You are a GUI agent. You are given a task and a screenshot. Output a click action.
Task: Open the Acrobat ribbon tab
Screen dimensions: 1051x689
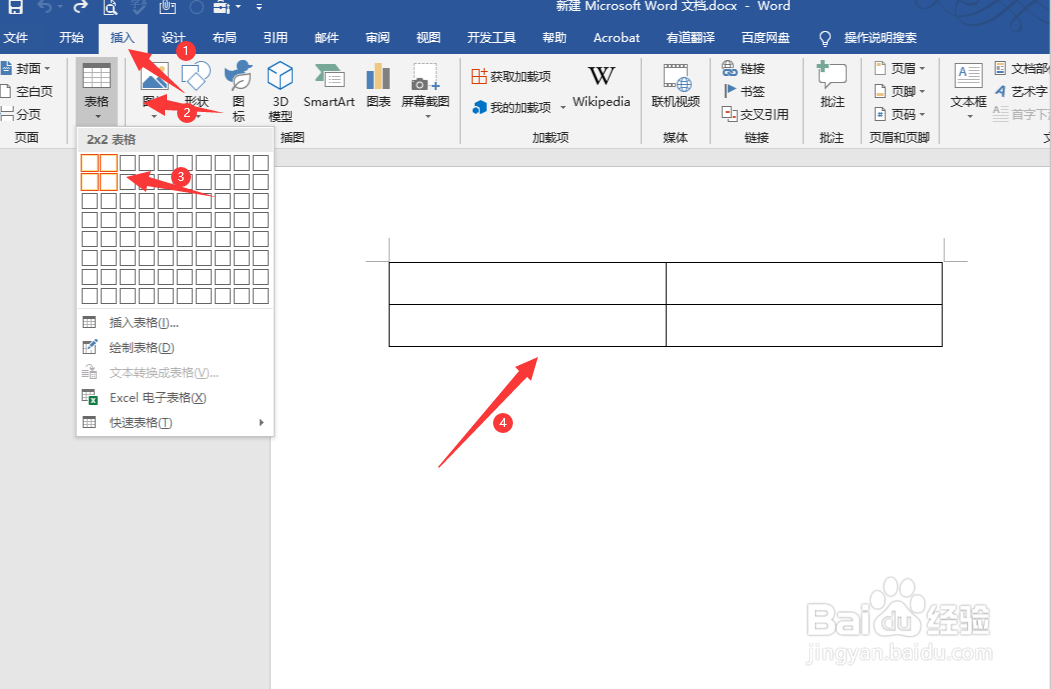(615, 37)
